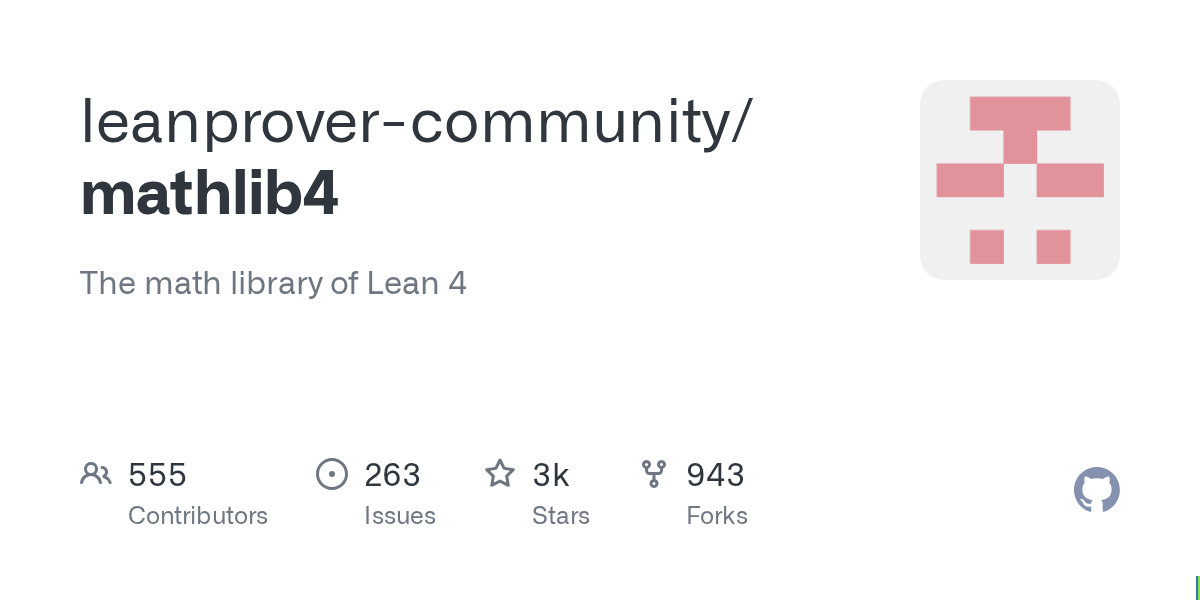Screen dimensions: 1200x600
Task: Open the GitHub Octocat logo
Action: 1096,490
